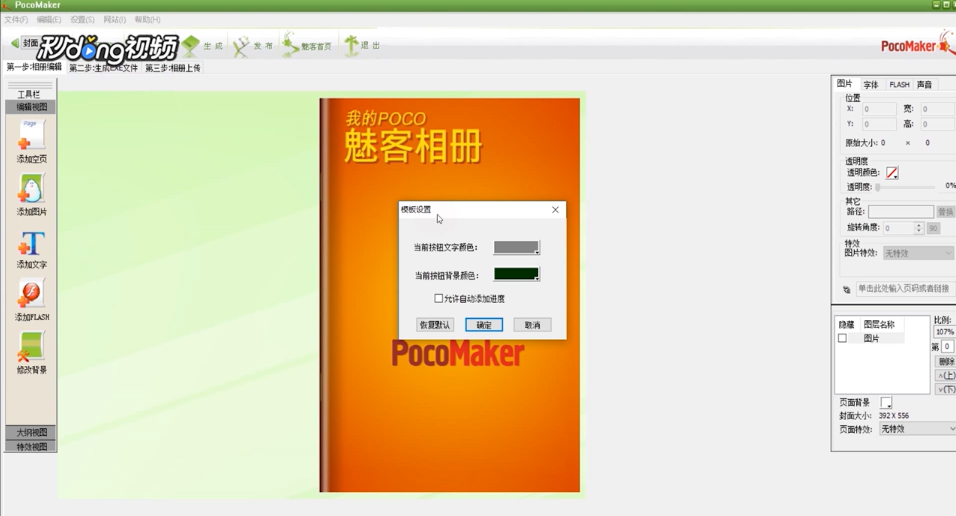Click the path (路径) input field

point(901,212)
